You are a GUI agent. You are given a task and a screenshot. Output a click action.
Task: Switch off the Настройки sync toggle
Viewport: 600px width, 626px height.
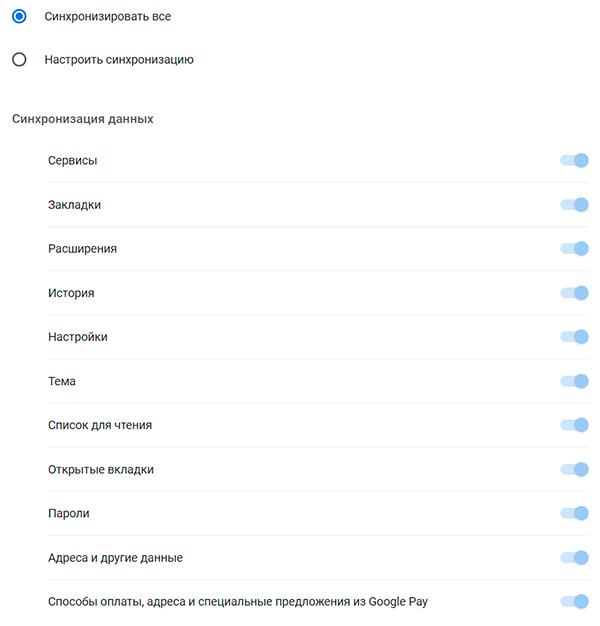[574, 337]
